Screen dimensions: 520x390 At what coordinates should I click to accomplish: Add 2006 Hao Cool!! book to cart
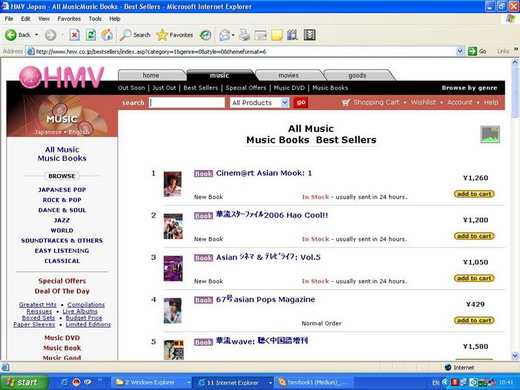click(x=474, y=236)
